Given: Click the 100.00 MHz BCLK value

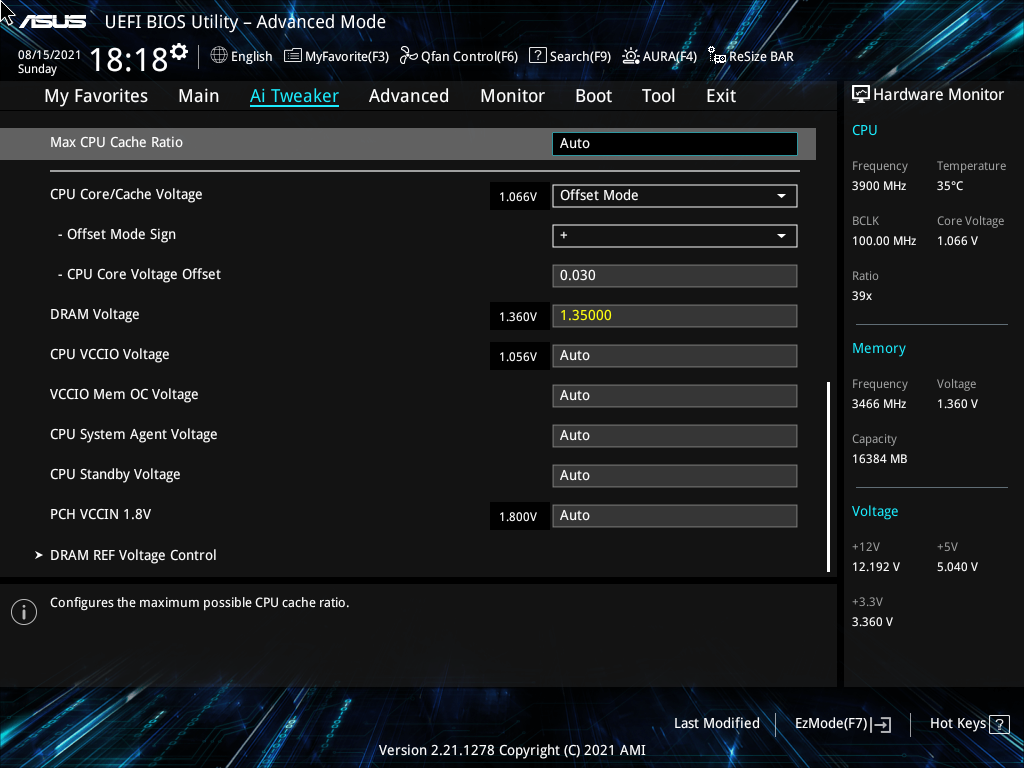Looking at the screenshot, I should [x=884, y=241].
